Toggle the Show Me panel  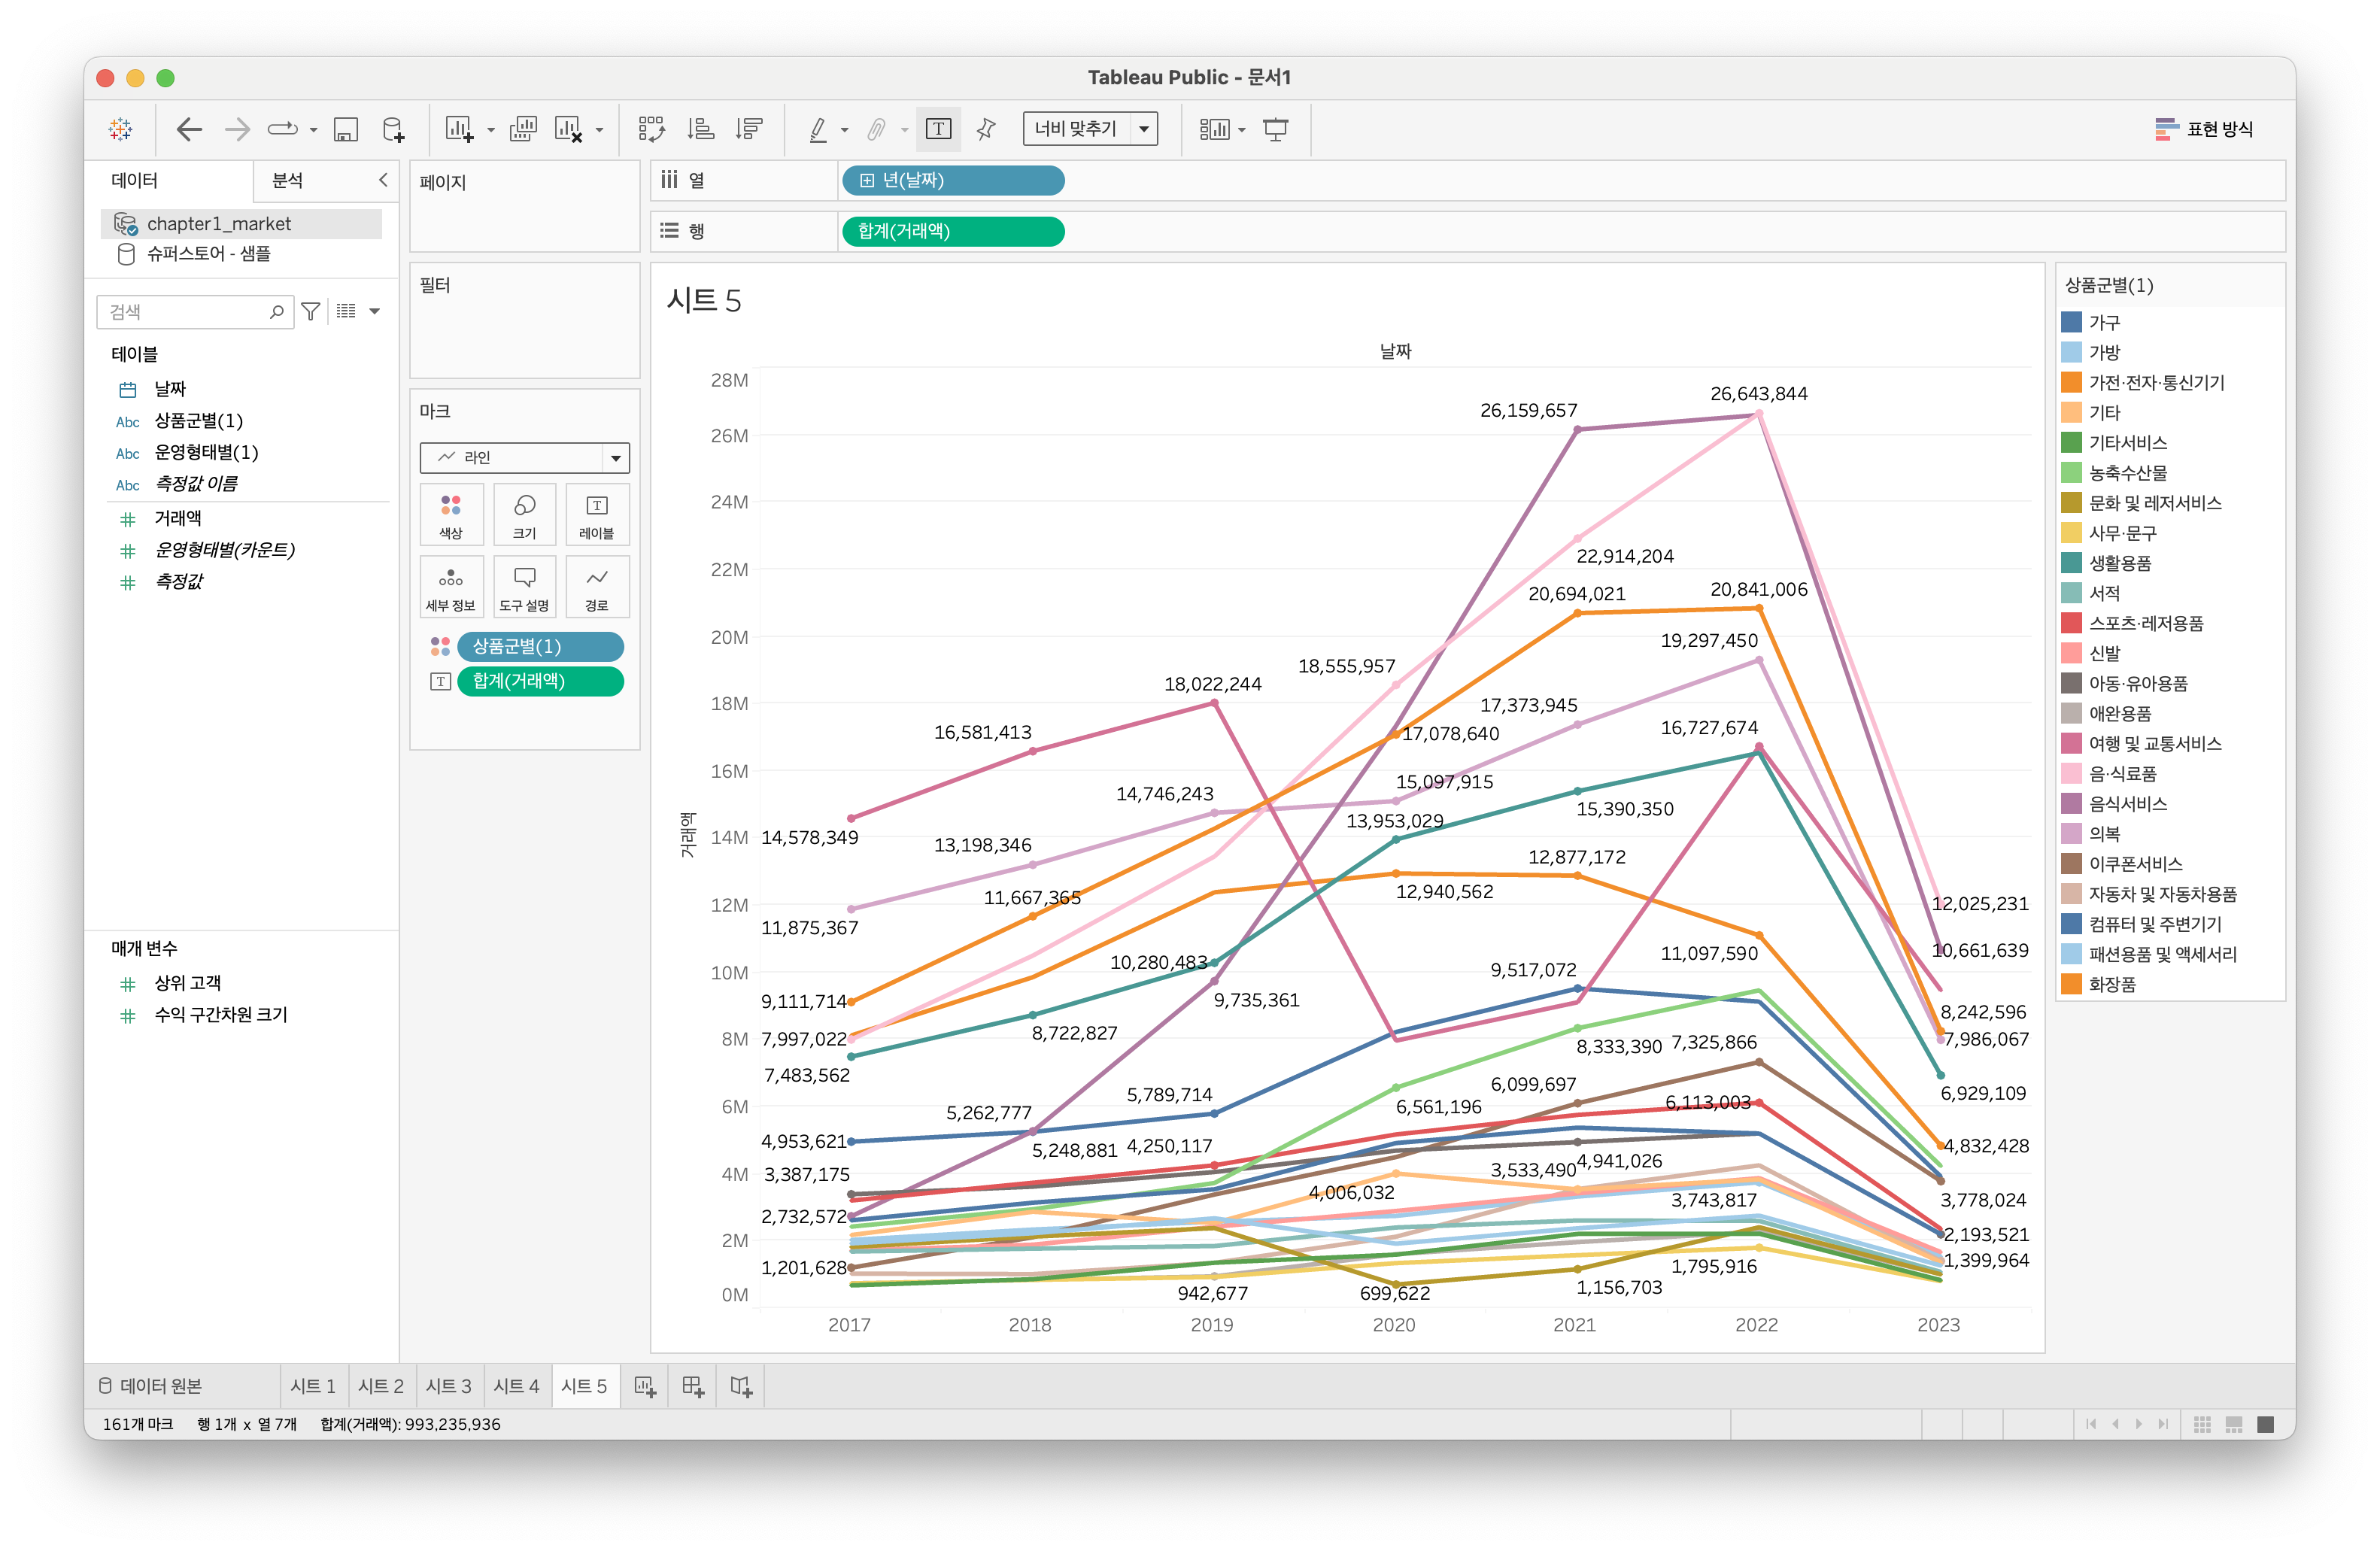pos(2204,129)
